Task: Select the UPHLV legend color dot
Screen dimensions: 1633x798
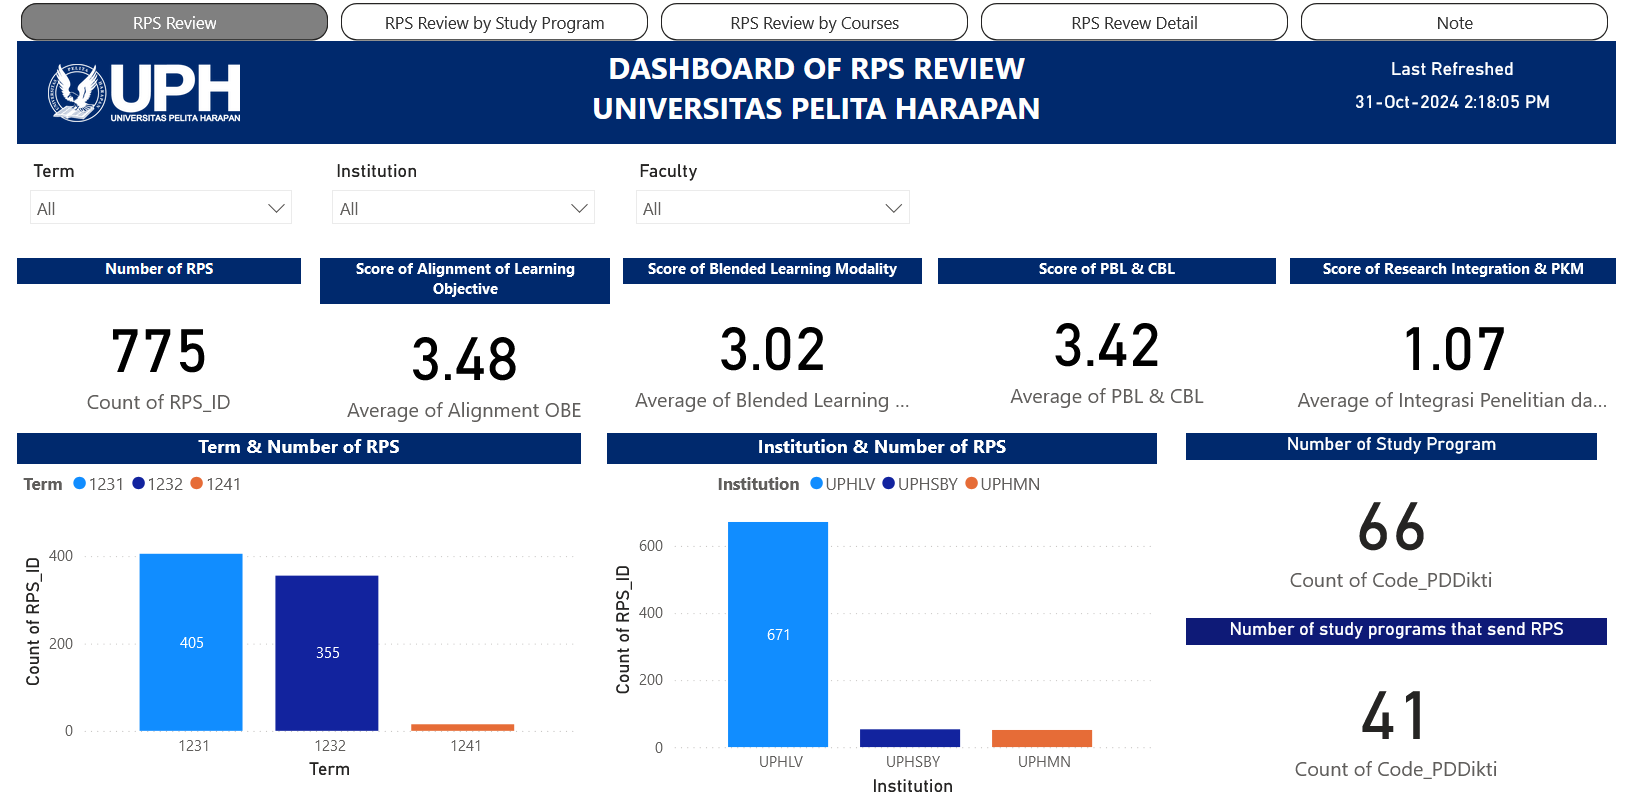Action: [x=816, y=483]
